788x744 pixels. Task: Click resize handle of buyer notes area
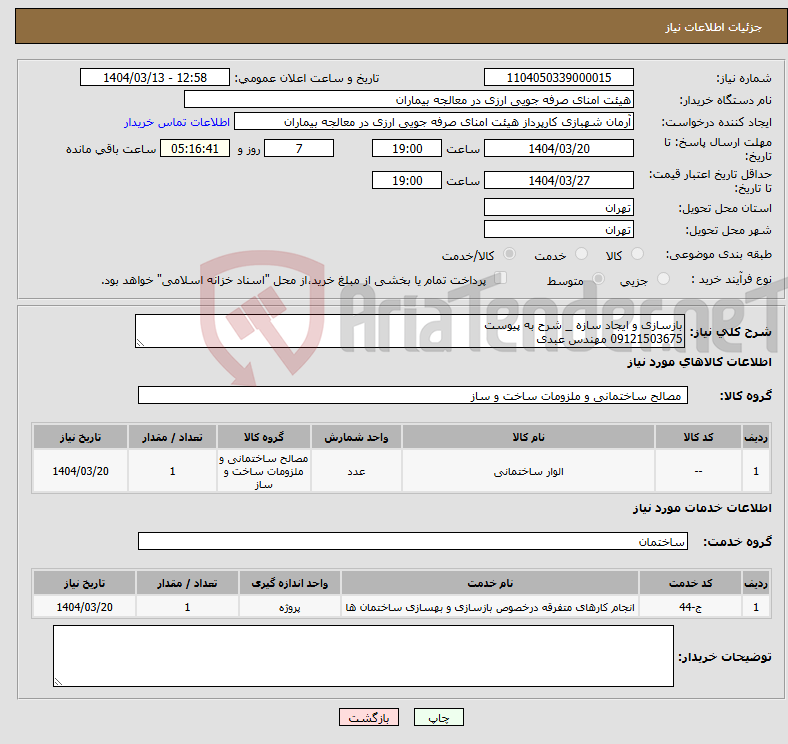click(58, 682)
